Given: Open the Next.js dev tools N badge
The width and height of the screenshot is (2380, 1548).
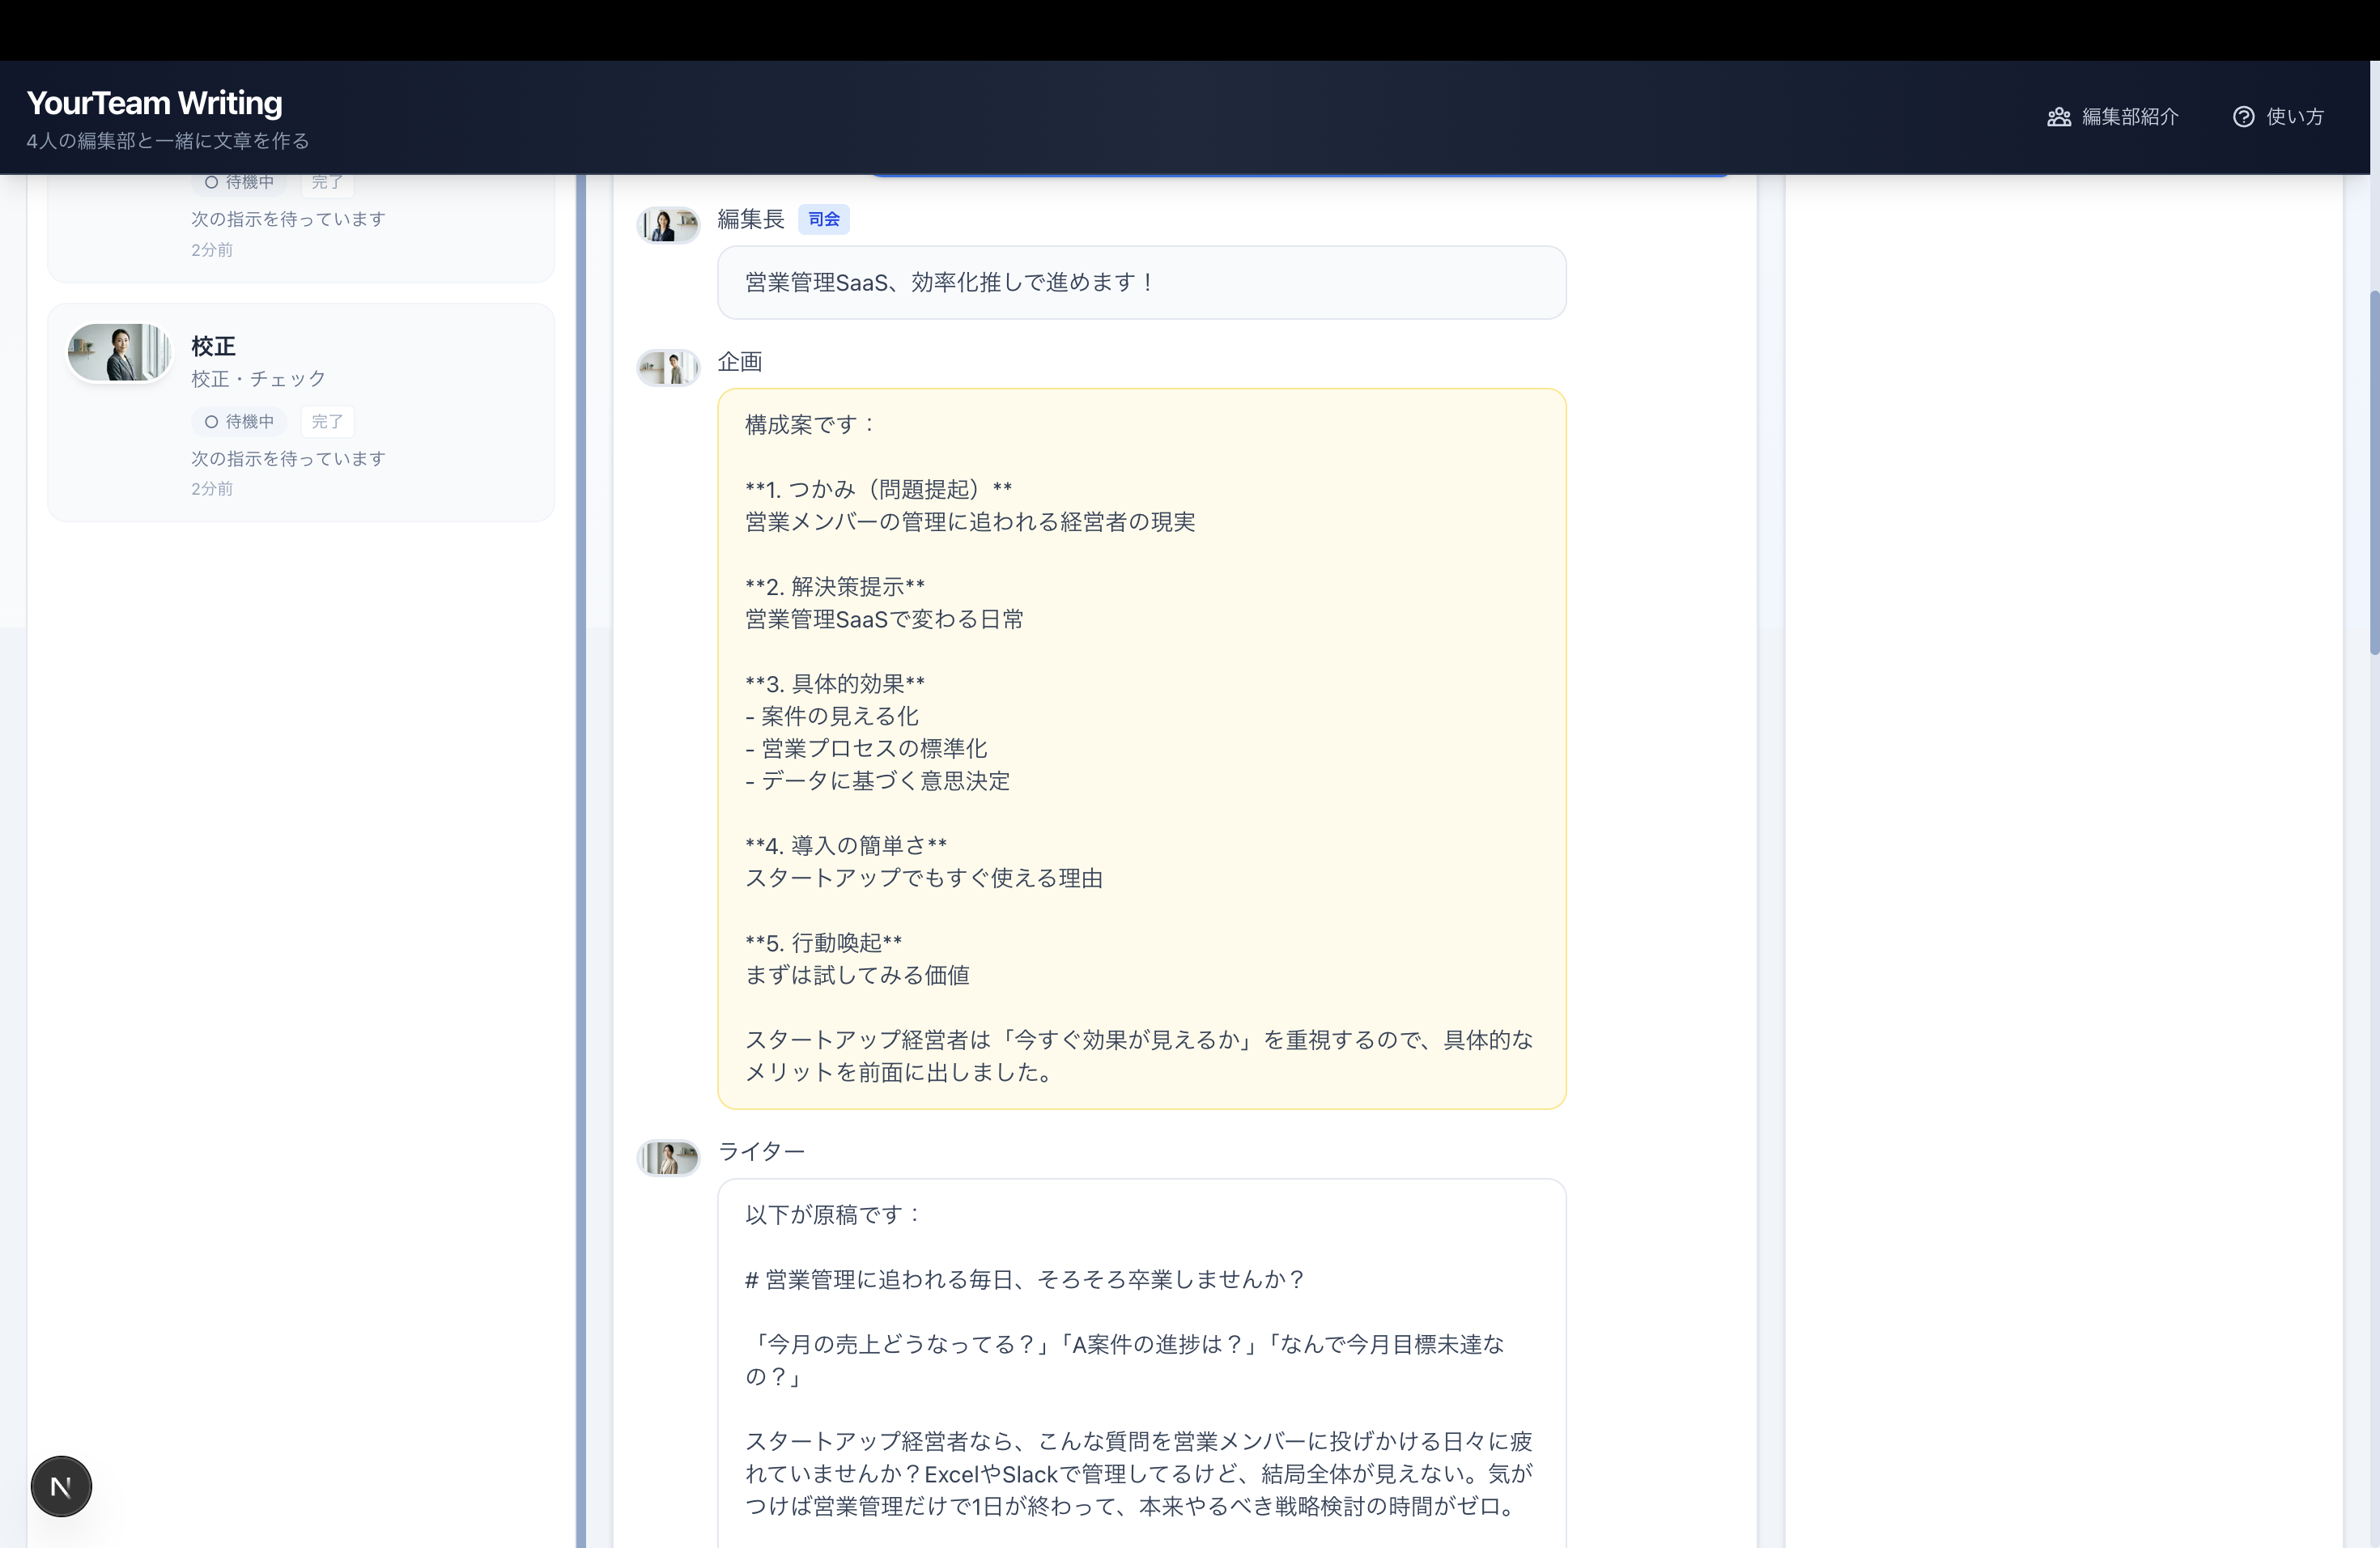Looking at the screenshot, I should tap(61, 1486).
